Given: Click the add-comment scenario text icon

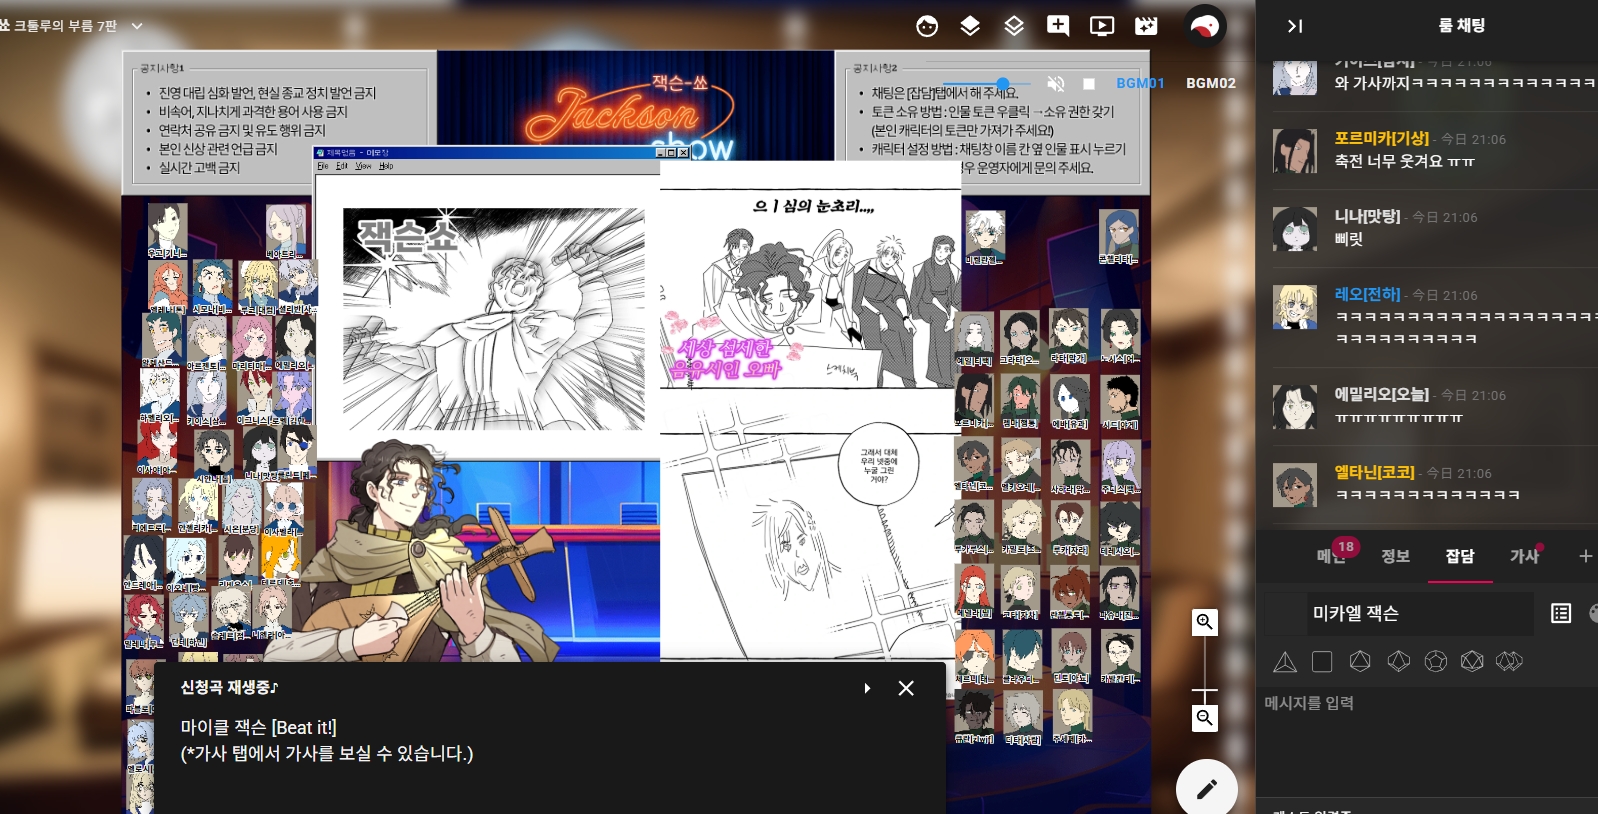Looking at the screenshot, I should [1058, 26].
